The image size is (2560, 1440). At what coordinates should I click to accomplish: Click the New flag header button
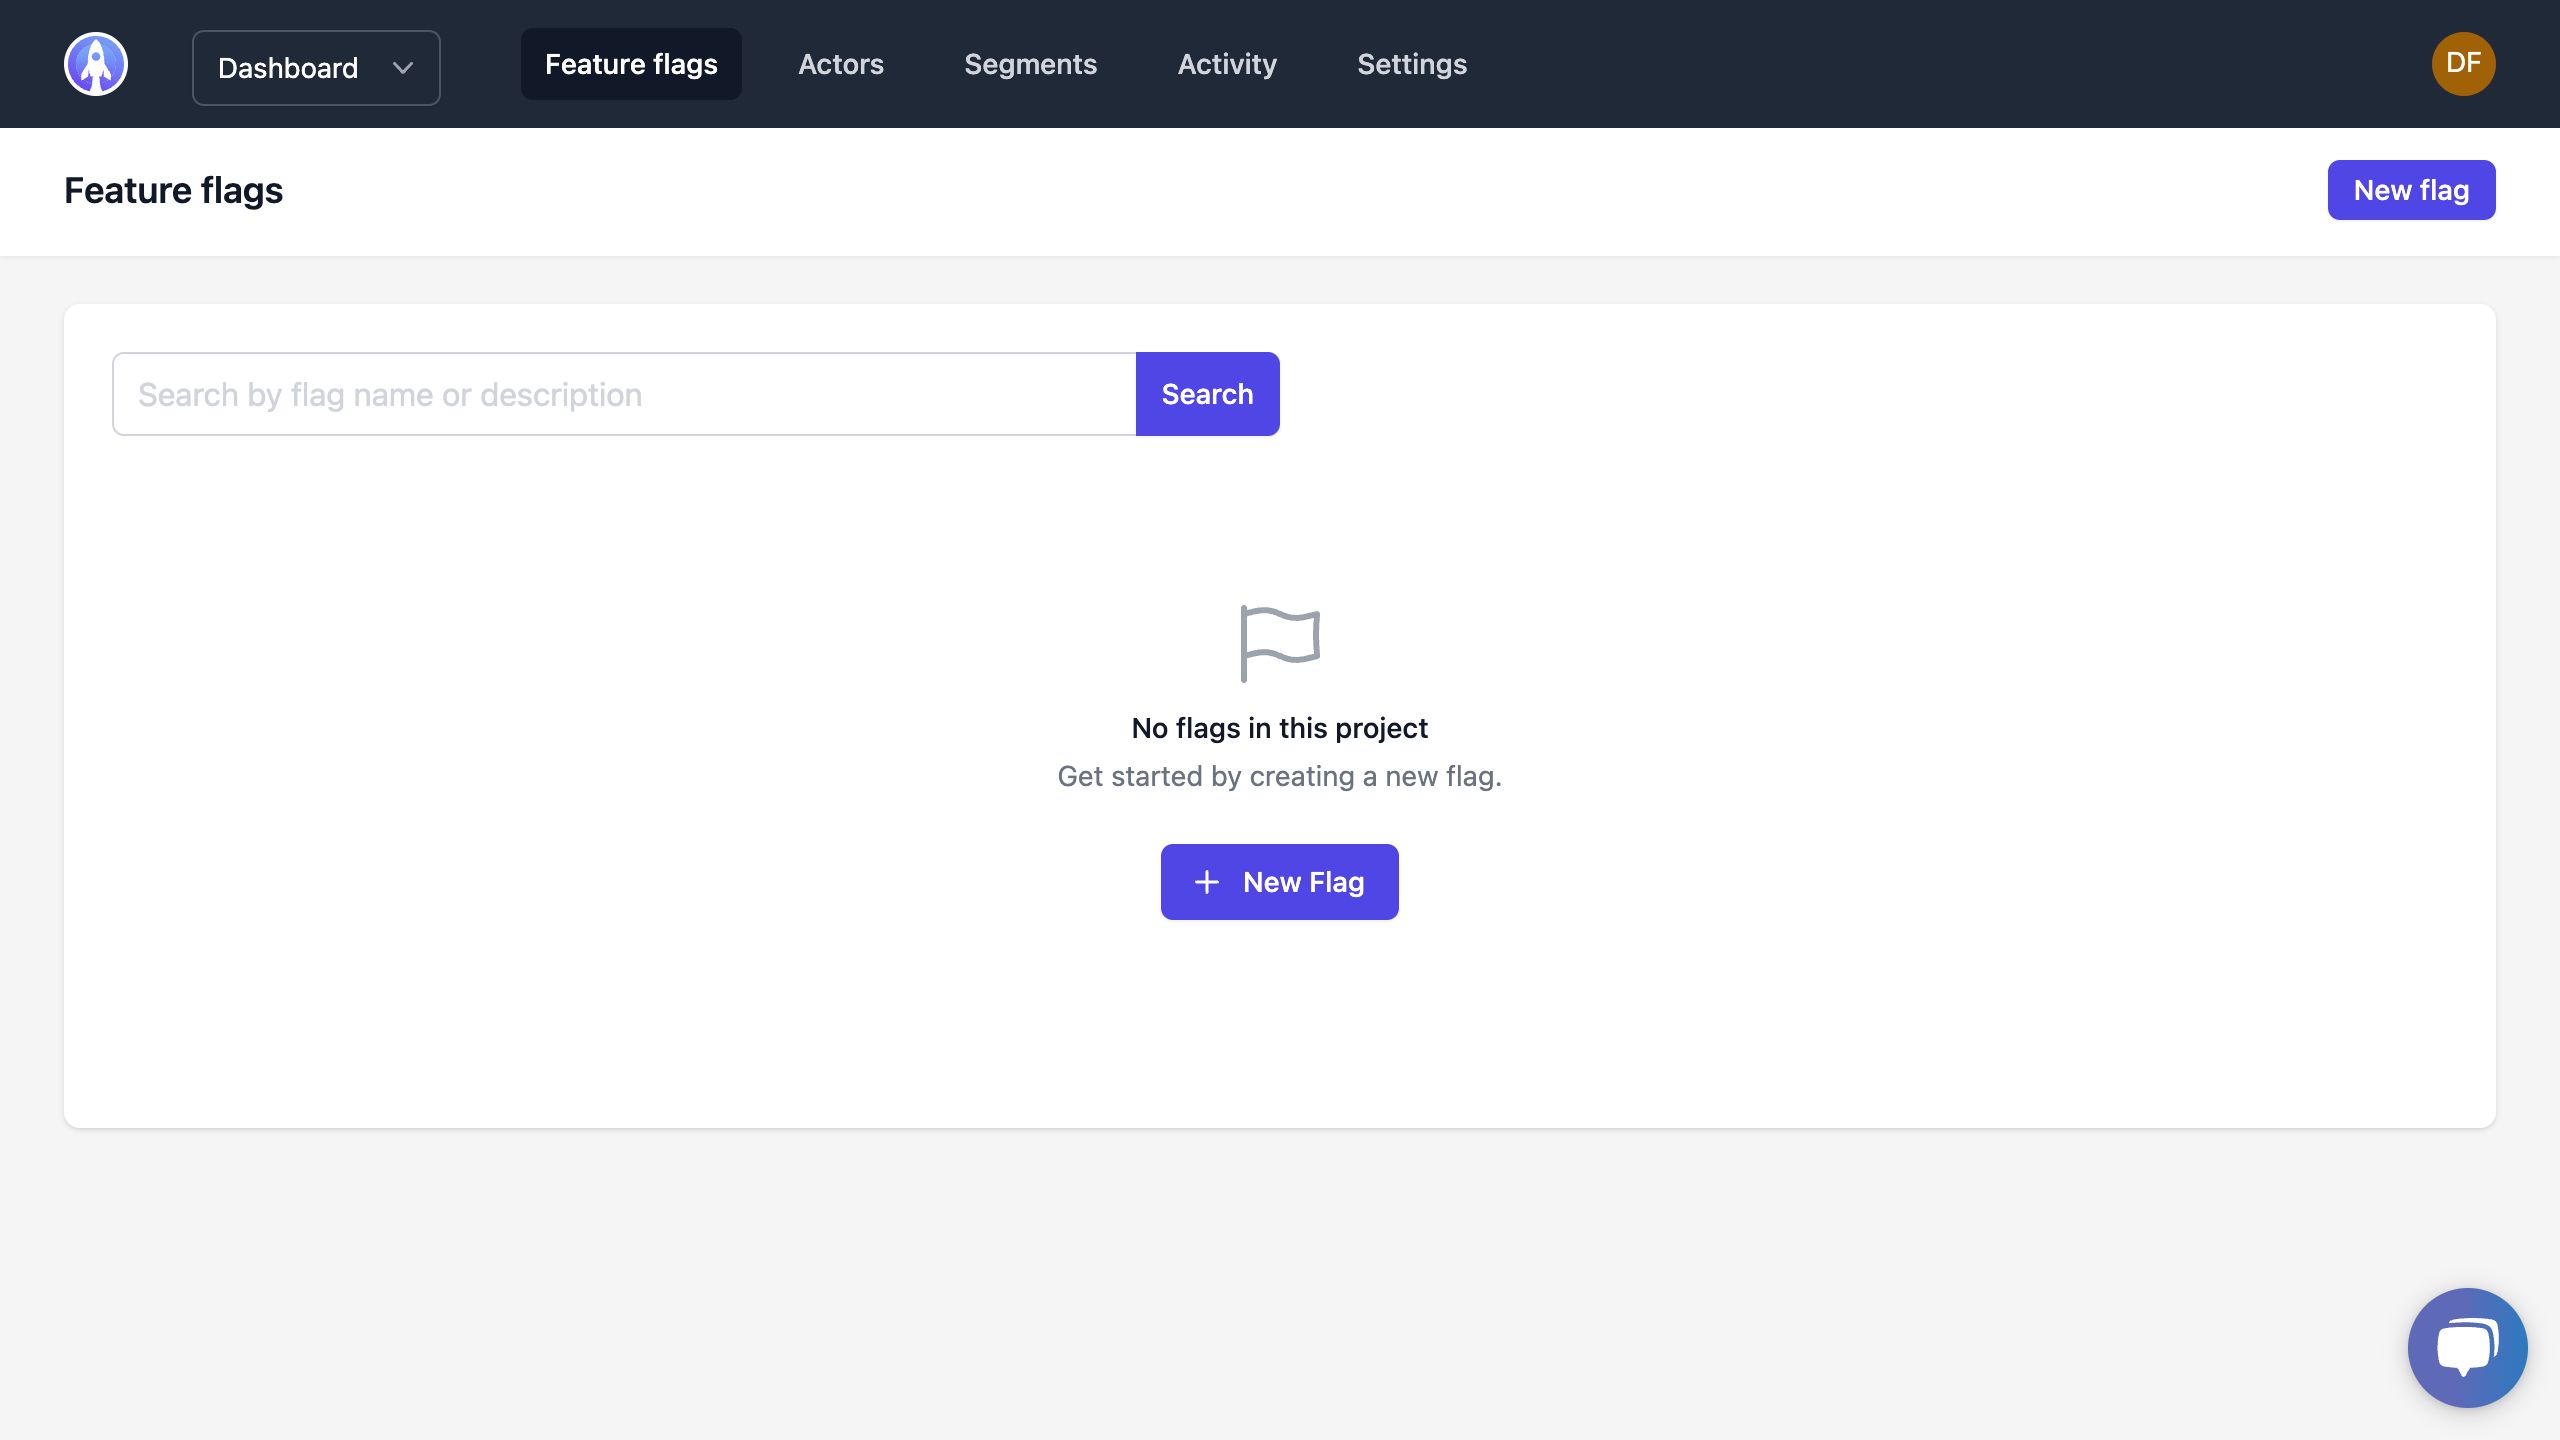(2411, 190)
